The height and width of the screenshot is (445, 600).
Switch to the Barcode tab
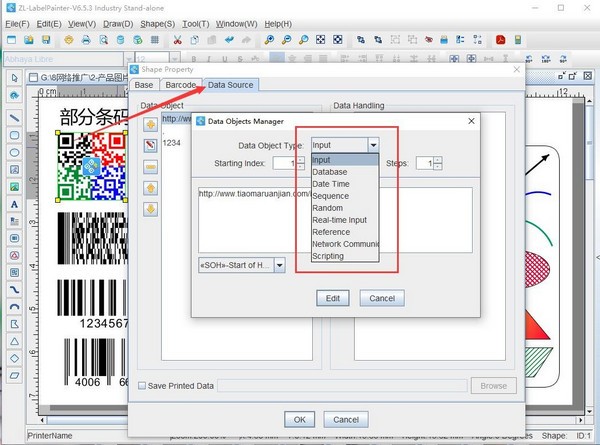[182, 85]
